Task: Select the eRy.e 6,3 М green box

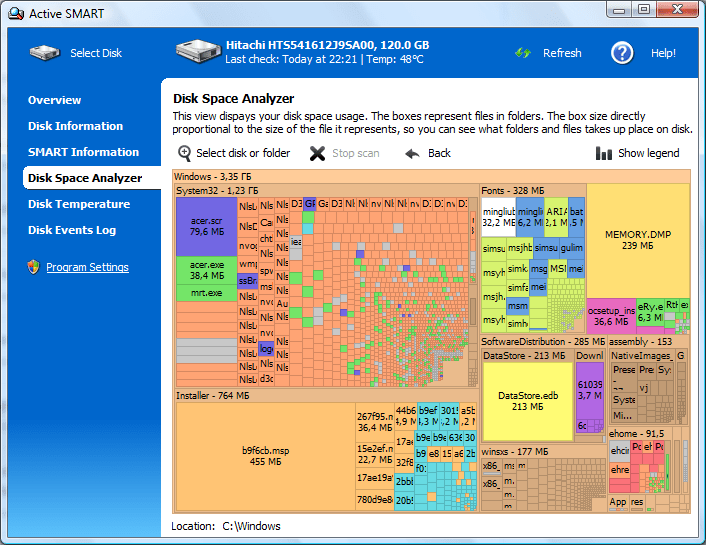Action: [x=650, y=312]
